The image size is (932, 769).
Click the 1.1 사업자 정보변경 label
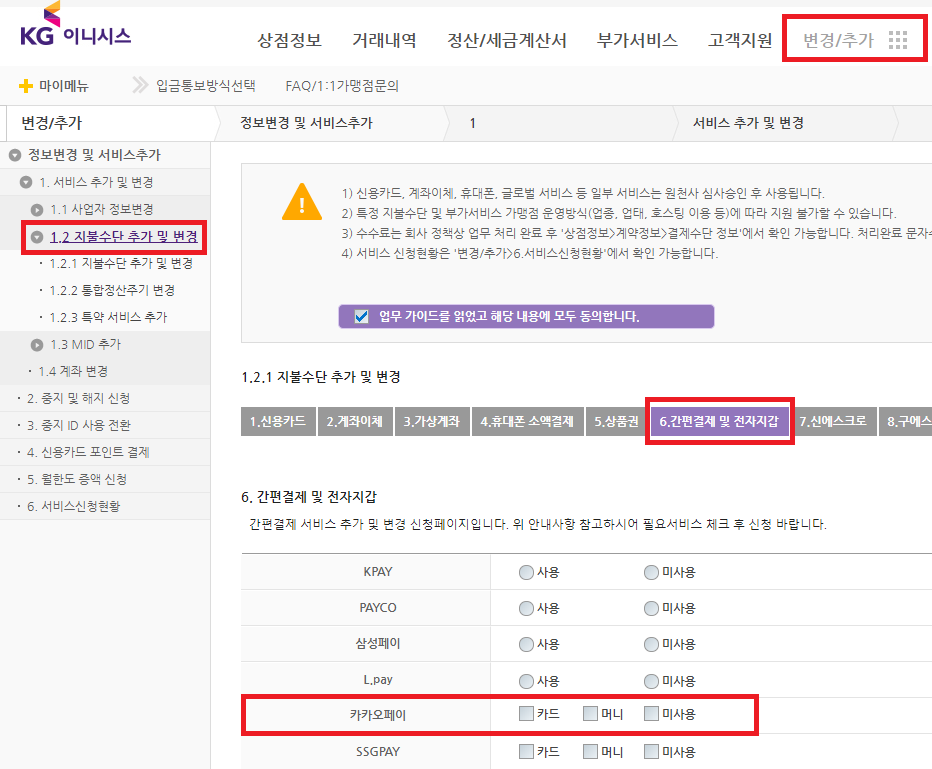102,209
